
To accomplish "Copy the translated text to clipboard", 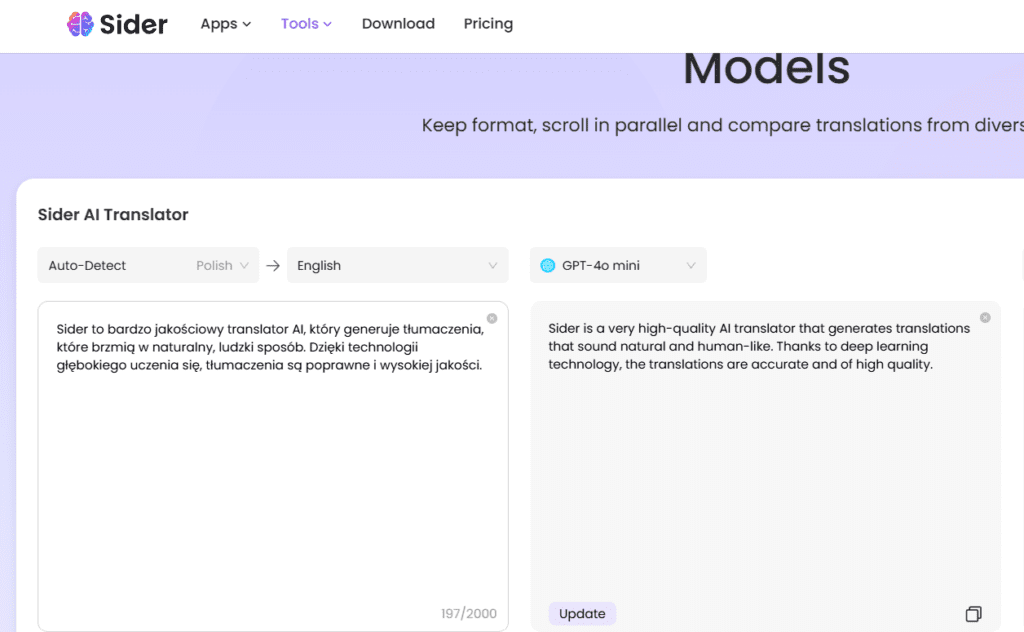I will pos(973,613).
